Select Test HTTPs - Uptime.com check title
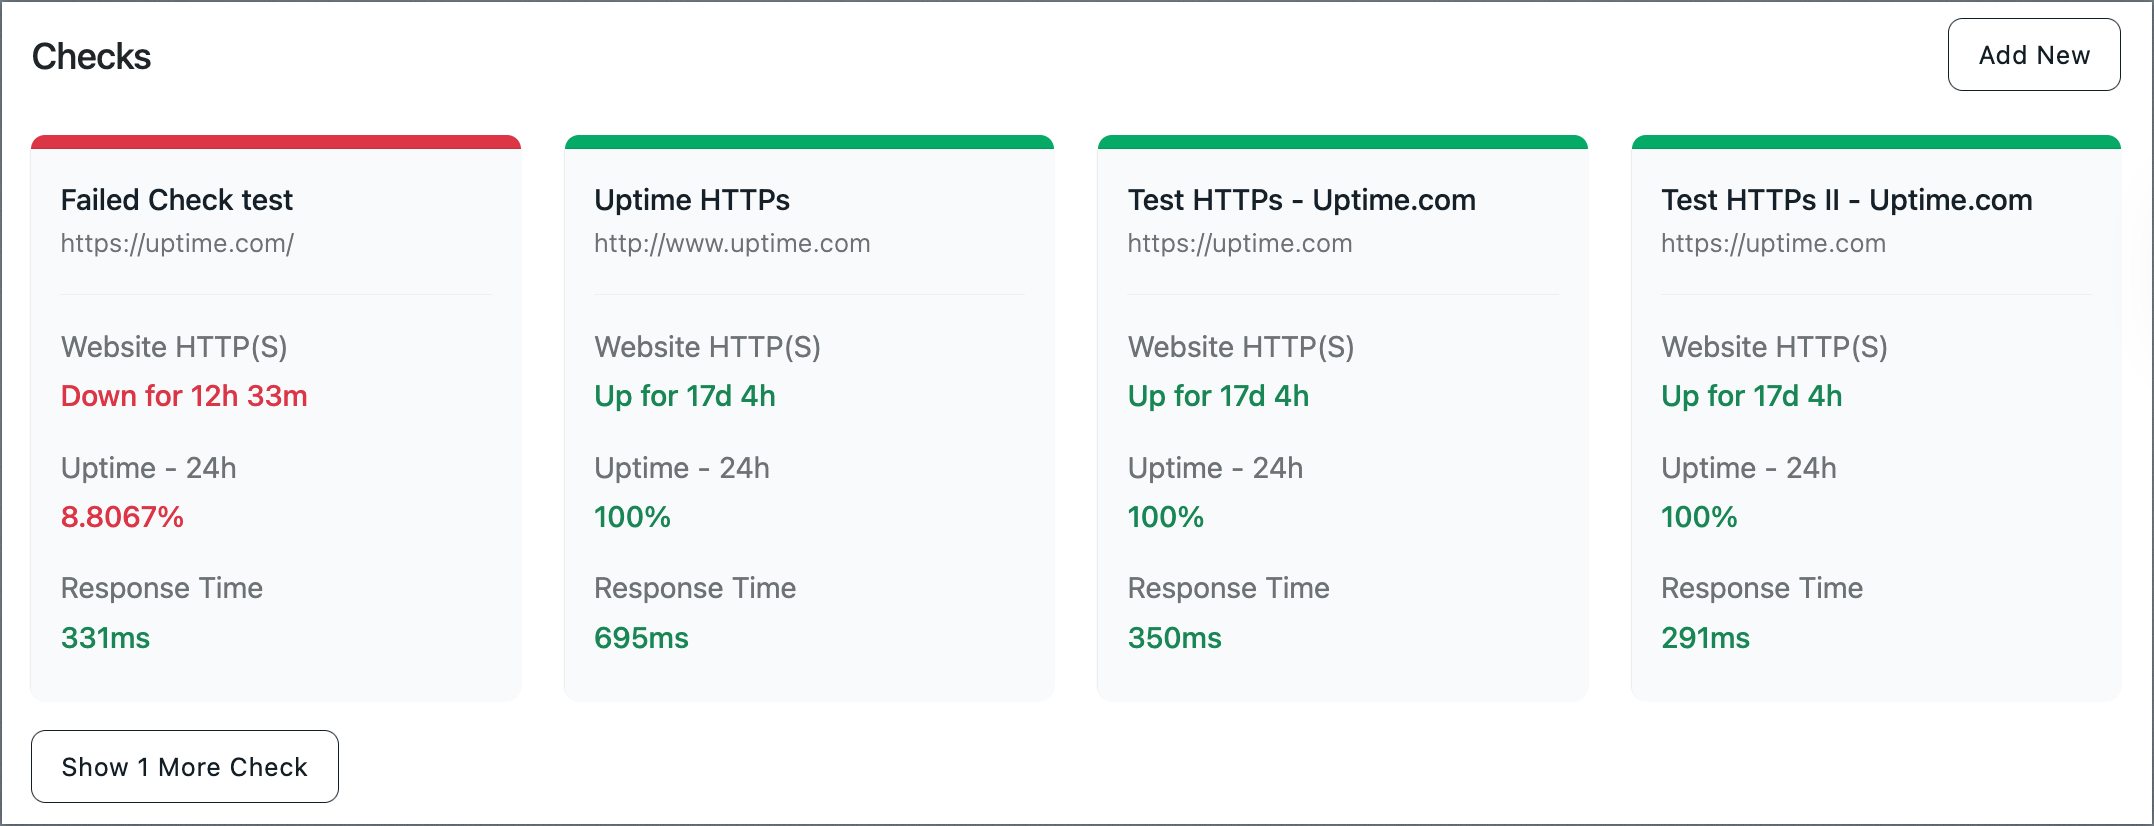This screenshot has width=2154, height=826. click(1301, 200)
